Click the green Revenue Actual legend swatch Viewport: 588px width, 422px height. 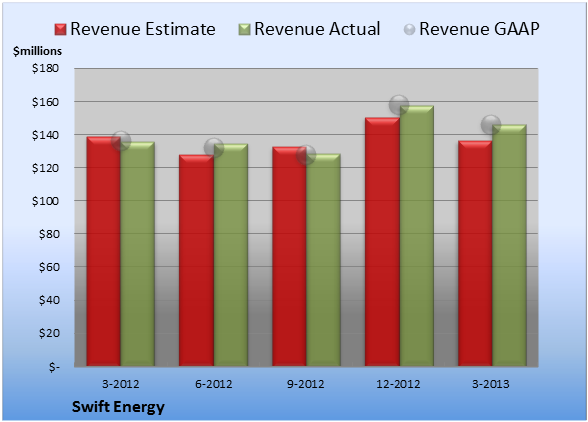click(x=244, y=30)
